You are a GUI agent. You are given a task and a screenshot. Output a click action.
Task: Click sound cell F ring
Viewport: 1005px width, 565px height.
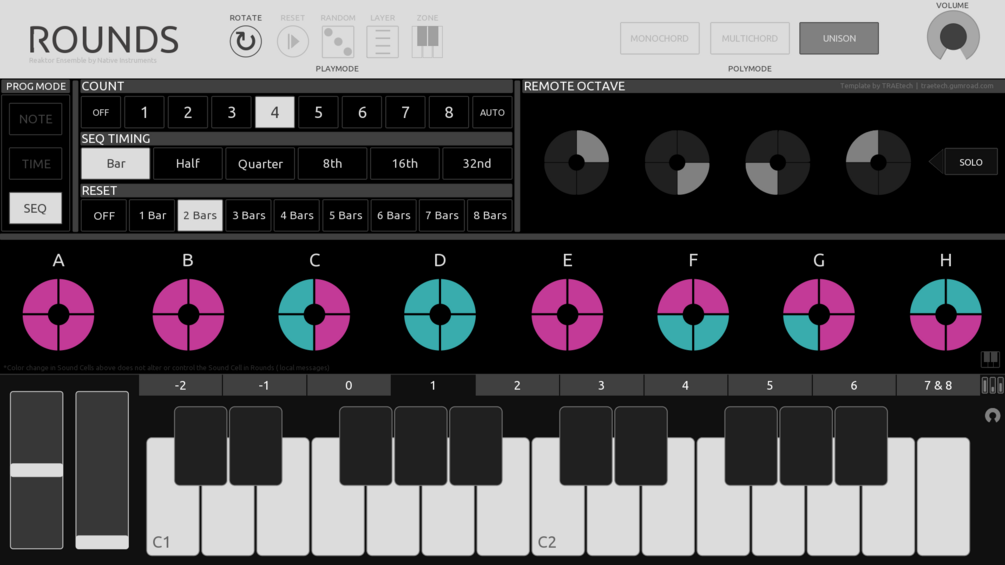pos(693,315)
